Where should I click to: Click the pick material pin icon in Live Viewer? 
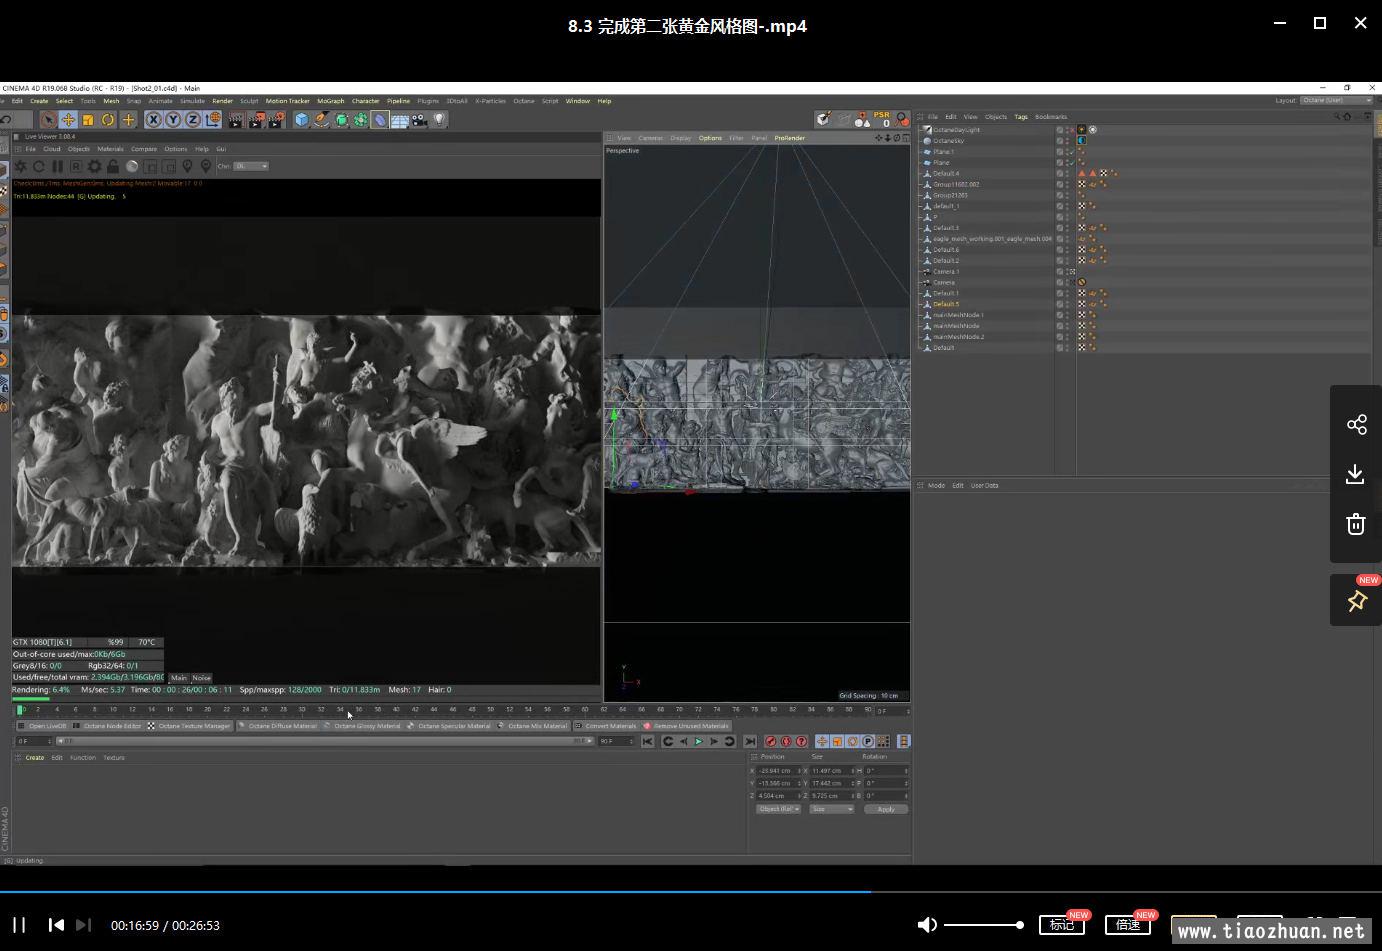click(x=206, y=166)
